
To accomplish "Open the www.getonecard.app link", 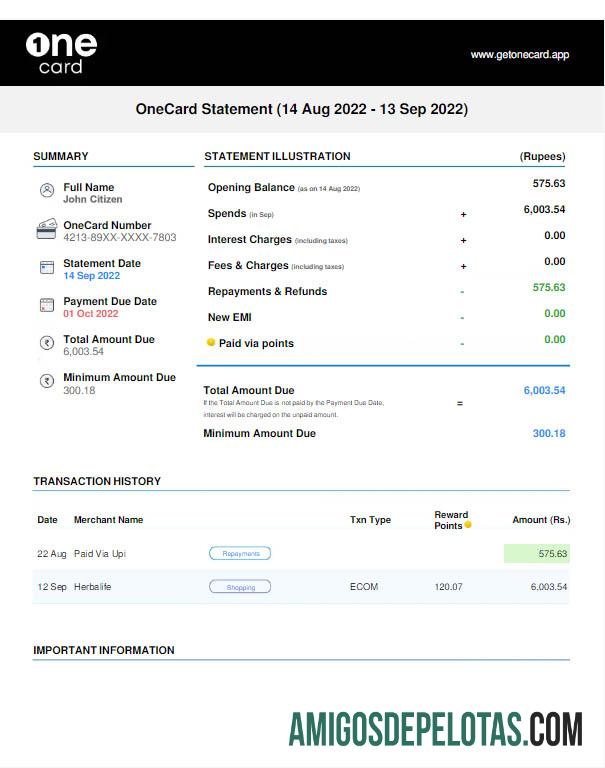I will tap(519, 55).
